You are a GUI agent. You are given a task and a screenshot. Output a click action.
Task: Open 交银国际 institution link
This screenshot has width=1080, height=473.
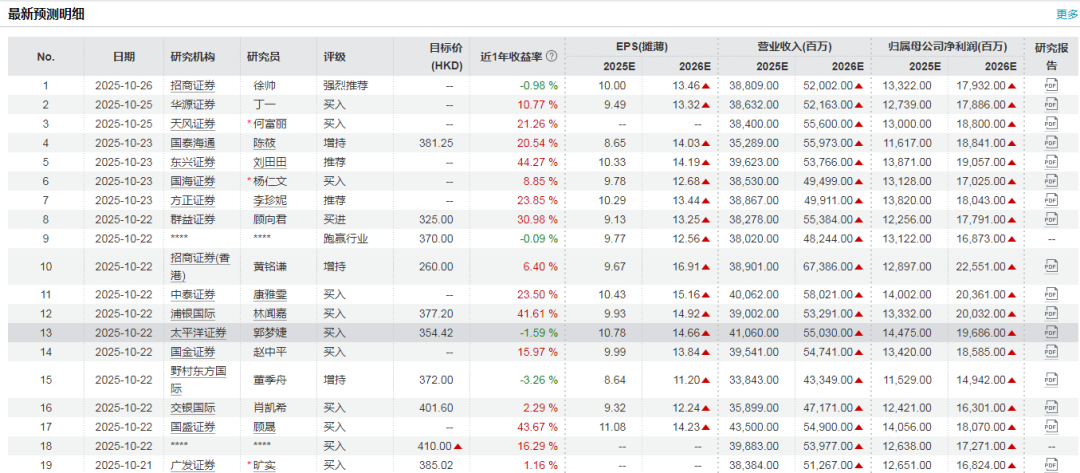click(192, 408)
